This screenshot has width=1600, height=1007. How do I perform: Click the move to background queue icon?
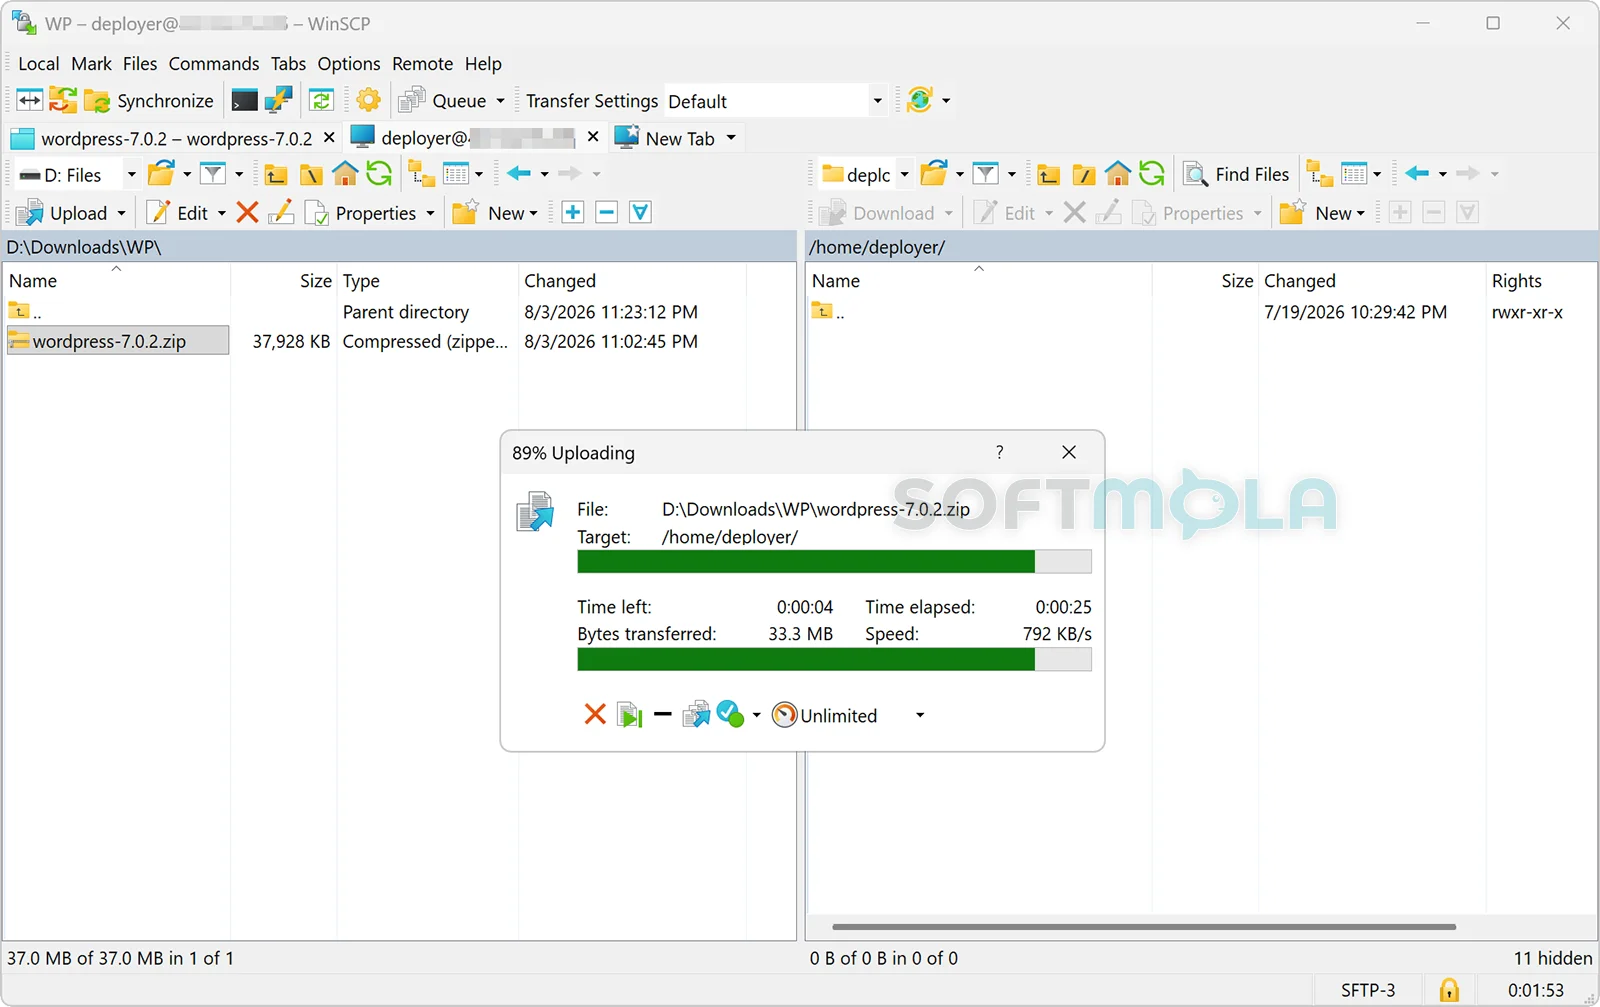[696, 714]
